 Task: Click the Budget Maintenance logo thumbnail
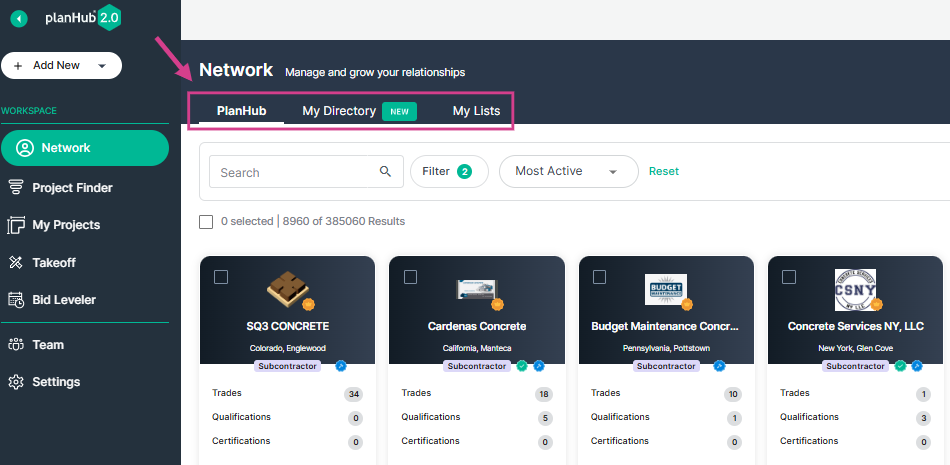[x=666, y=290]
